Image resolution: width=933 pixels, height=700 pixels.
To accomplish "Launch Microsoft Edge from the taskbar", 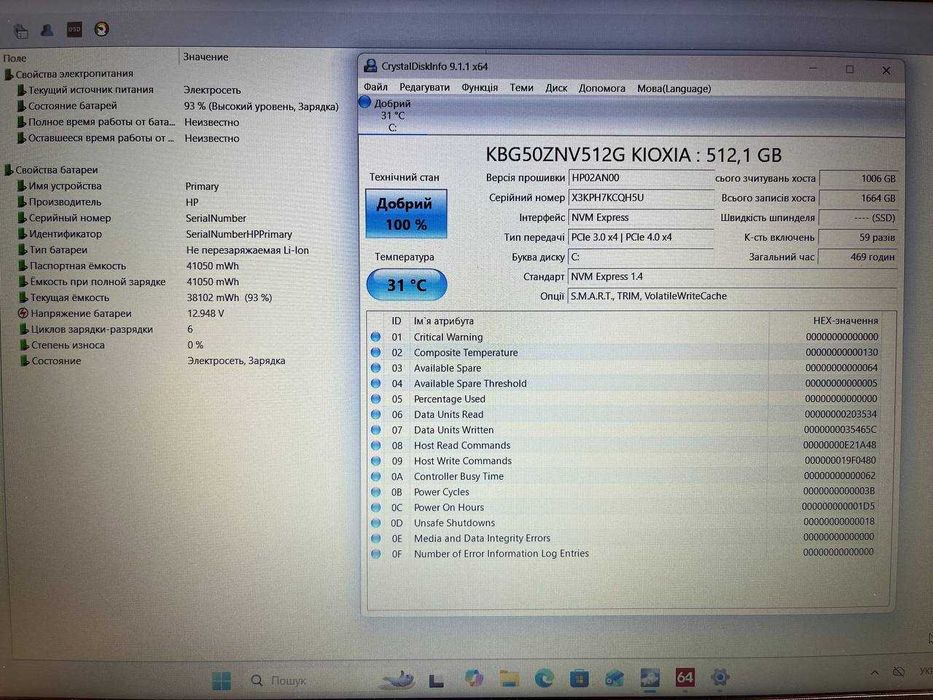I will (544, 678).
